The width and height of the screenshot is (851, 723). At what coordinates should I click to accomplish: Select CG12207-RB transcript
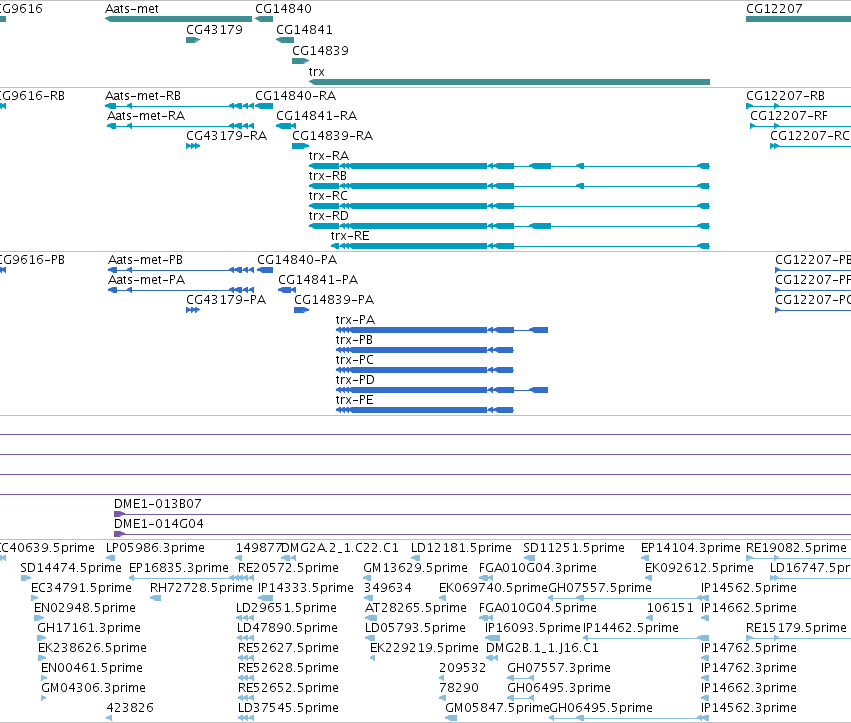pyautogui.click(x=798, y=106)
